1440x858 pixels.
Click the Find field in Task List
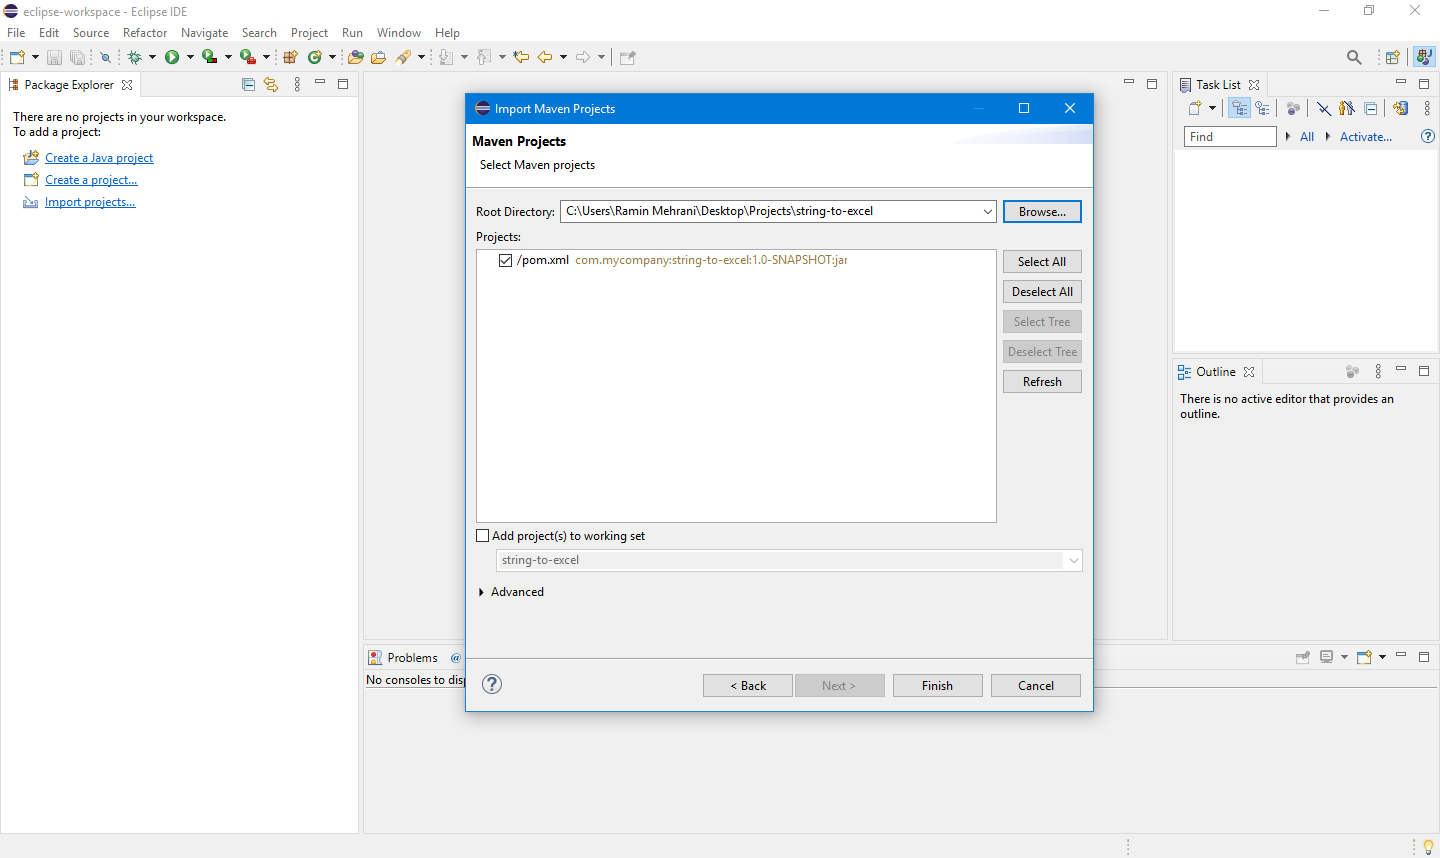(x=1230, y=136)
